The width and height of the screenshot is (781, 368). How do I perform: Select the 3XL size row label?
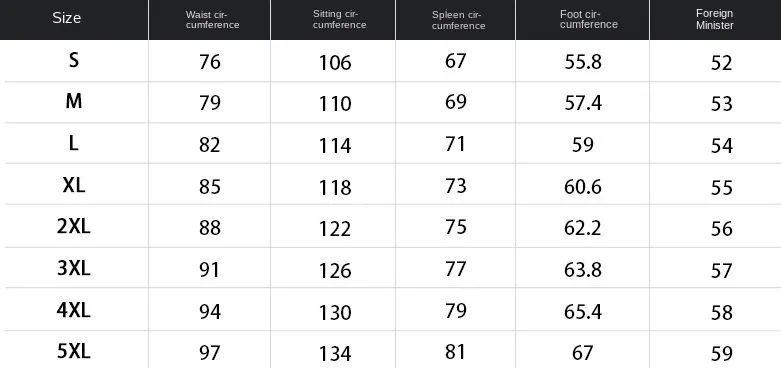(74, 269)
